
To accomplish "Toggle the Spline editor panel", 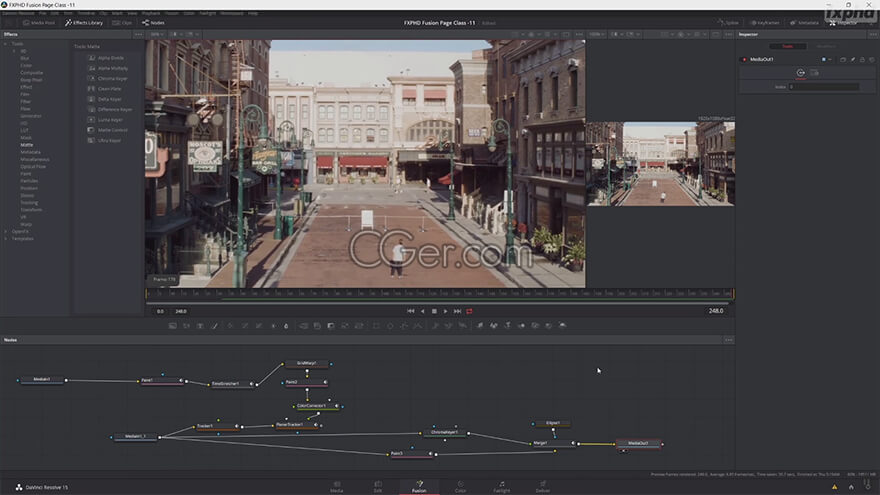I will [x=728, y=23].
